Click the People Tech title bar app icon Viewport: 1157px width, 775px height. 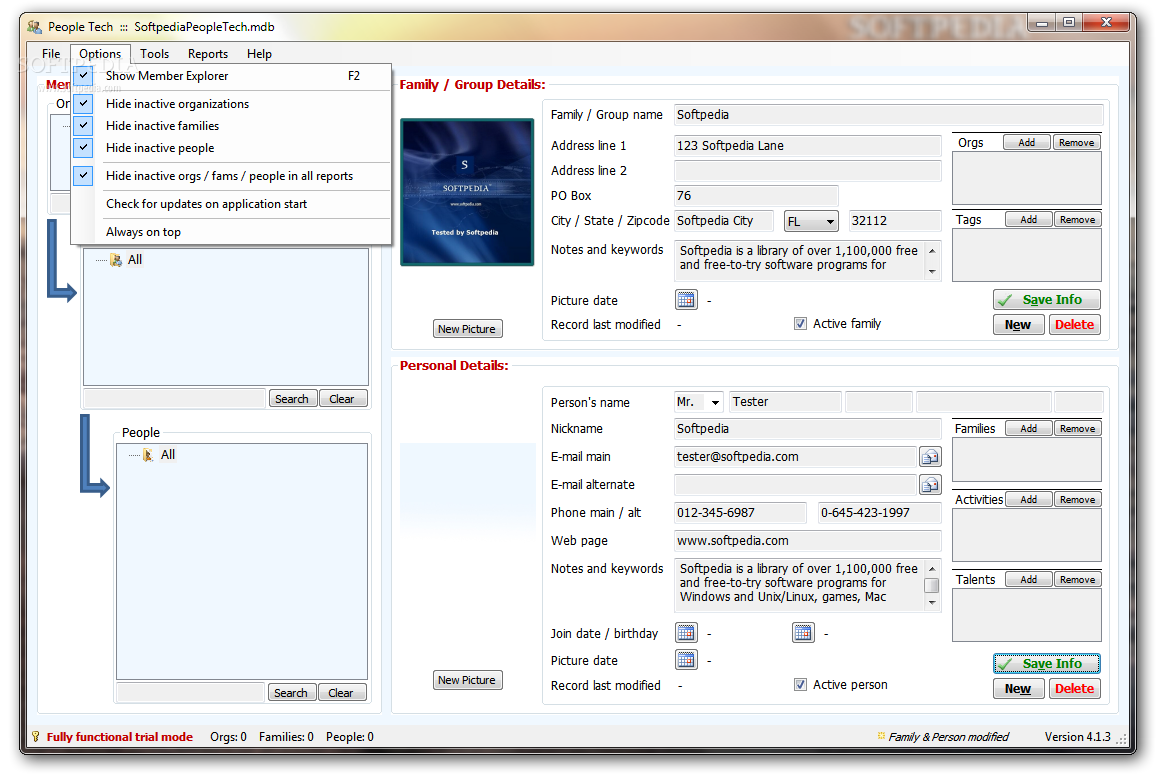(x=34, y=27)
